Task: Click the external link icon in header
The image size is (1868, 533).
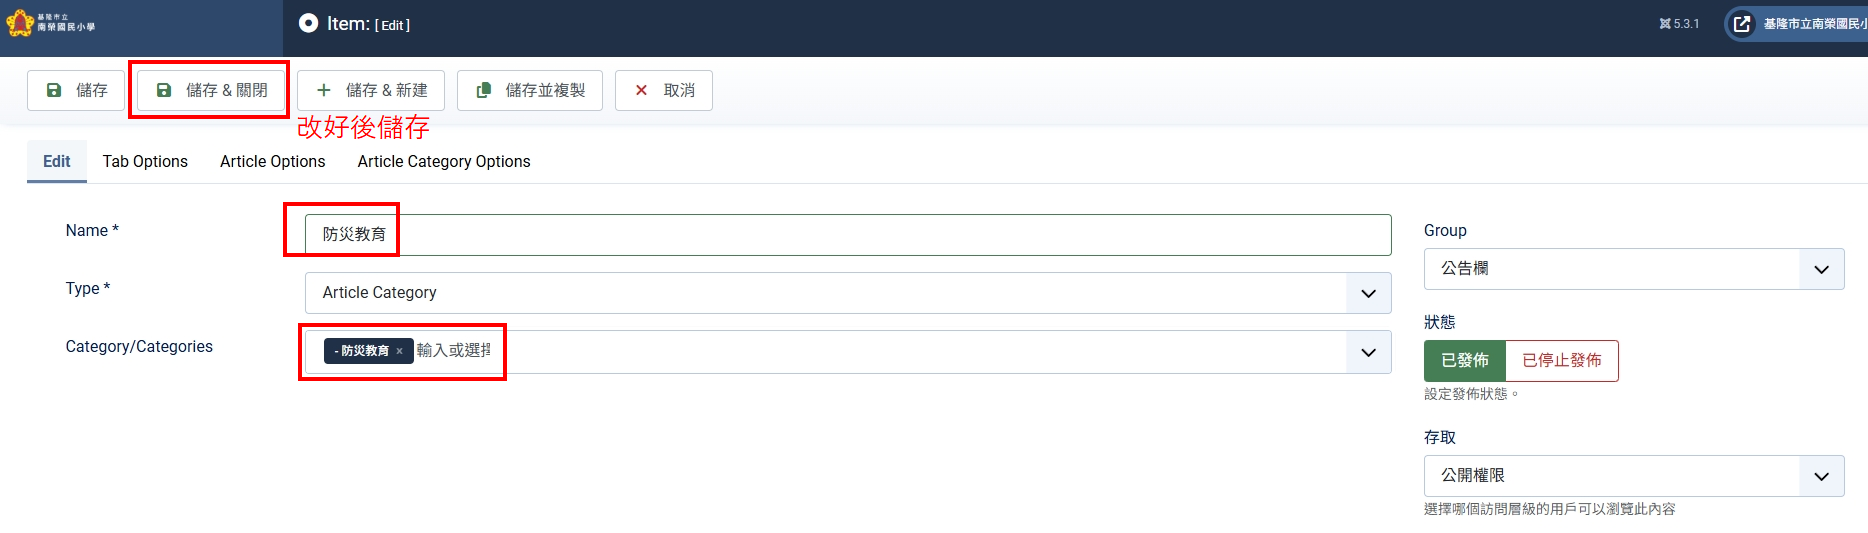Action: click(1742, 24)
